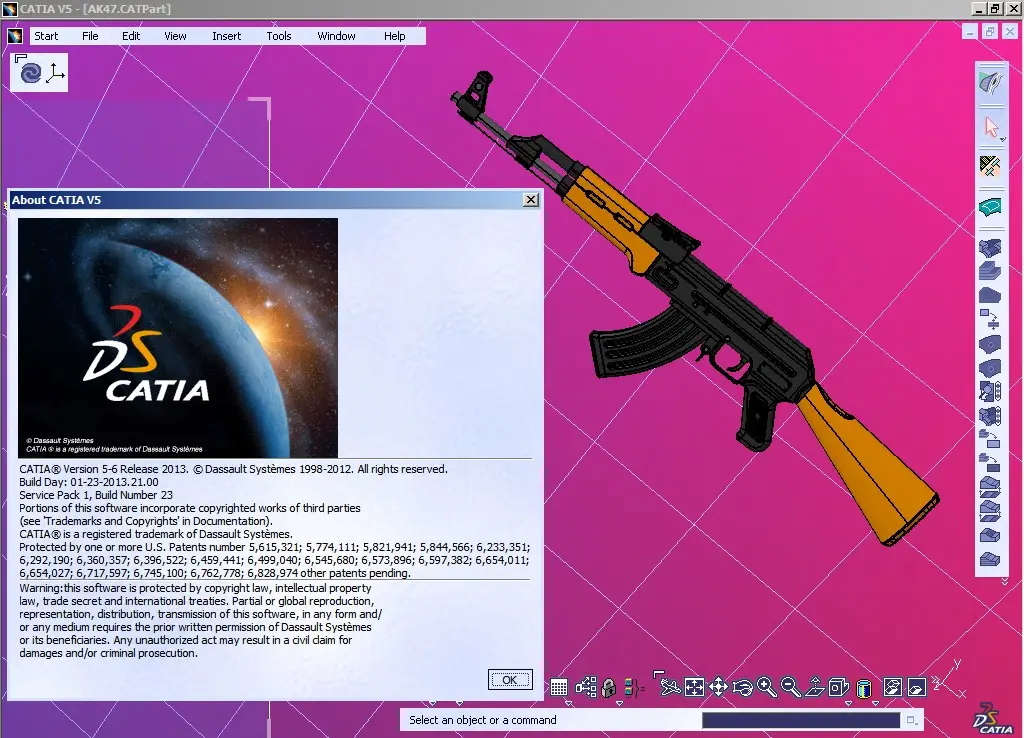Screen dimensions: 1024x738
Task: Open the dropdown arrow under the padlock icon
Action: [619, 703]
